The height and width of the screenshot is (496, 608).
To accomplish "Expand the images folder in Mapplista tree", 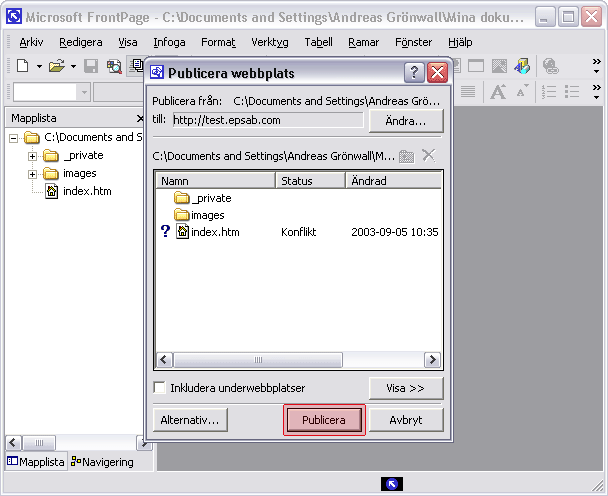I will coord(32,174).
